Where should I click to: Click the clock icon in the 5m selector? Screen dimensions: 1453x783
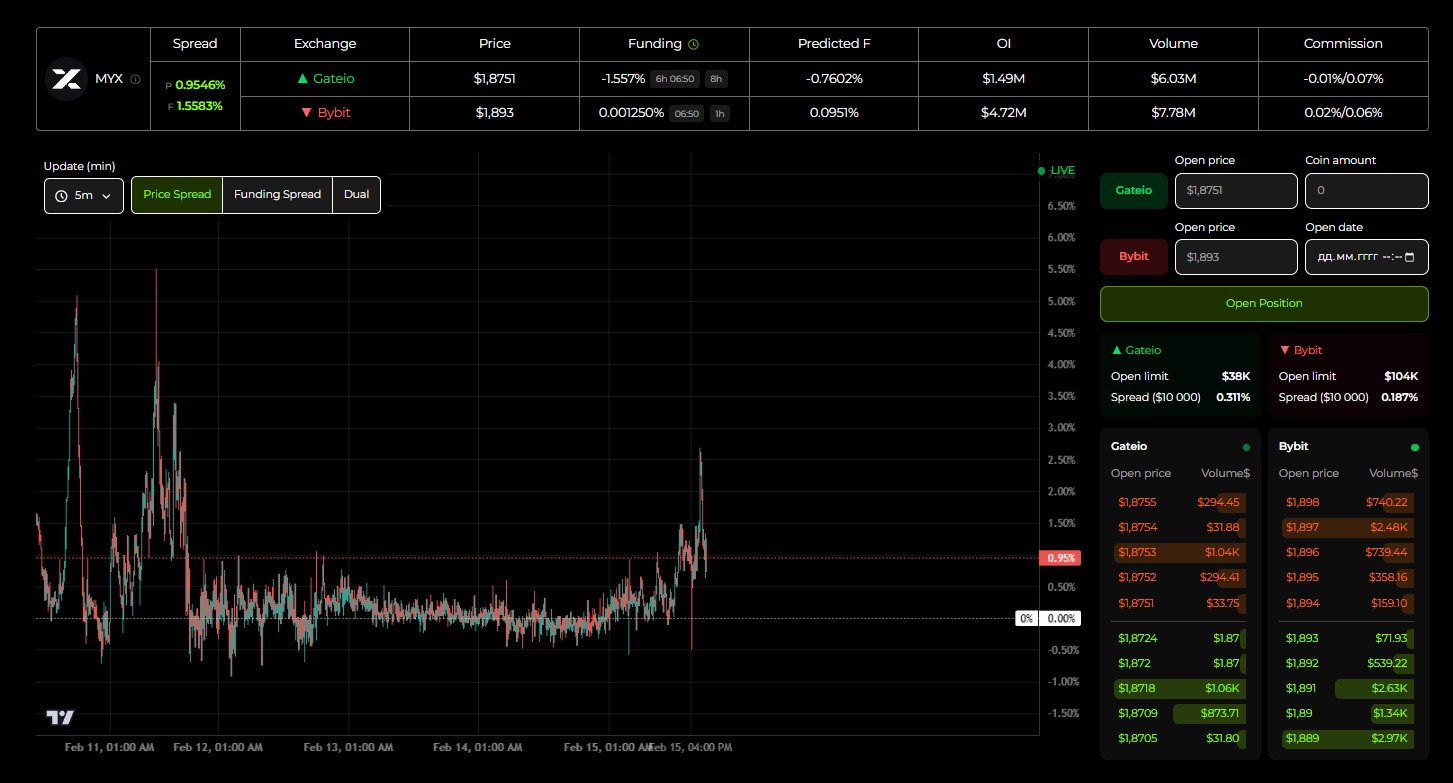click(x=61, y=195)
